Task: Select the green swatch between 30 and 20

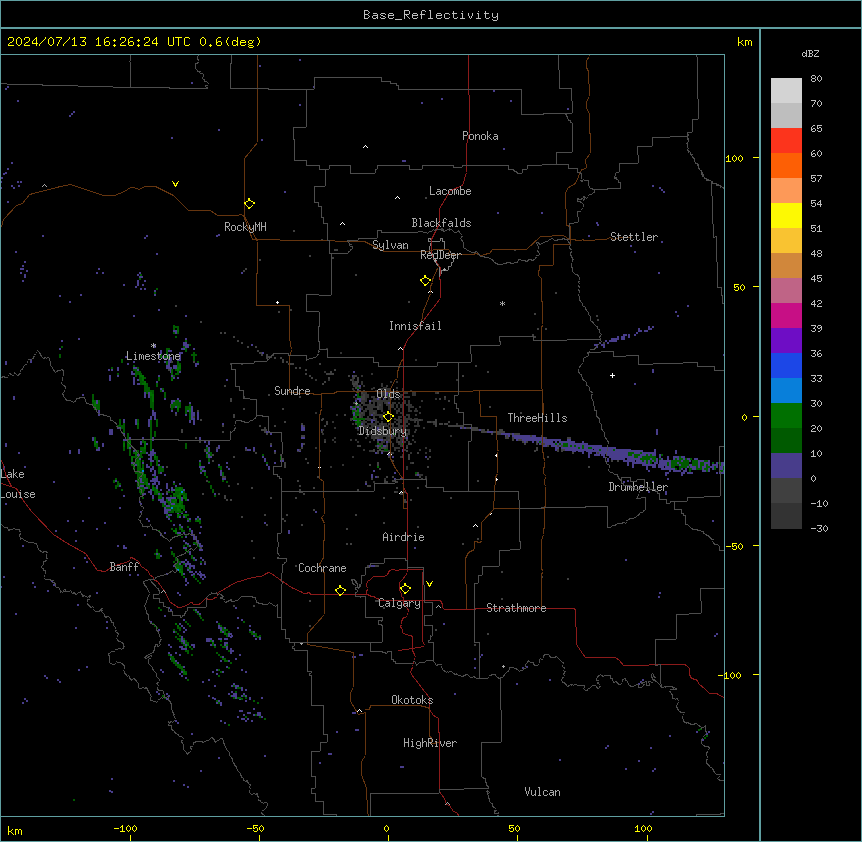Action: 786,416
